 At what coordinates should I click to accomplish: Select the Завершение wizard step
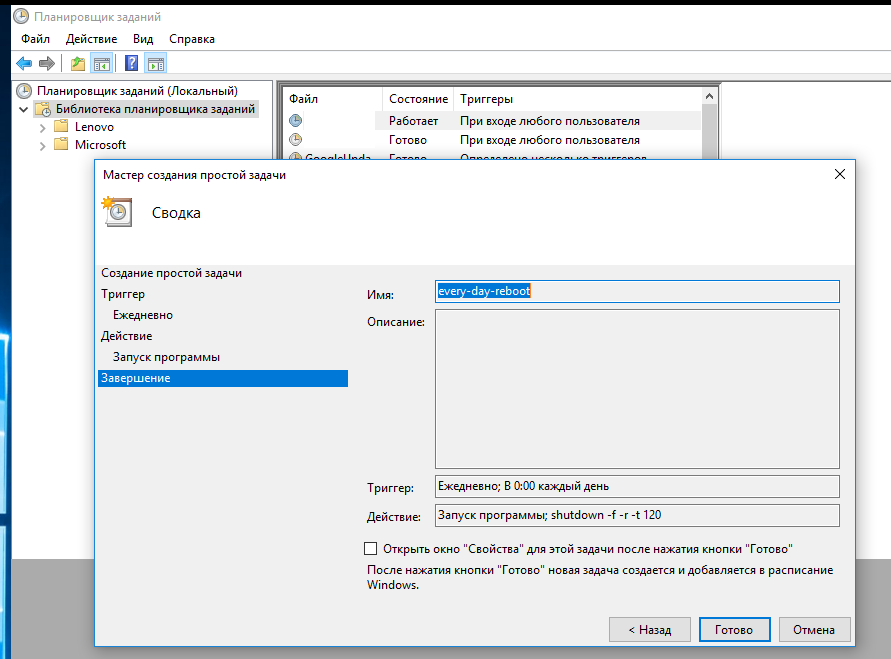223,378
